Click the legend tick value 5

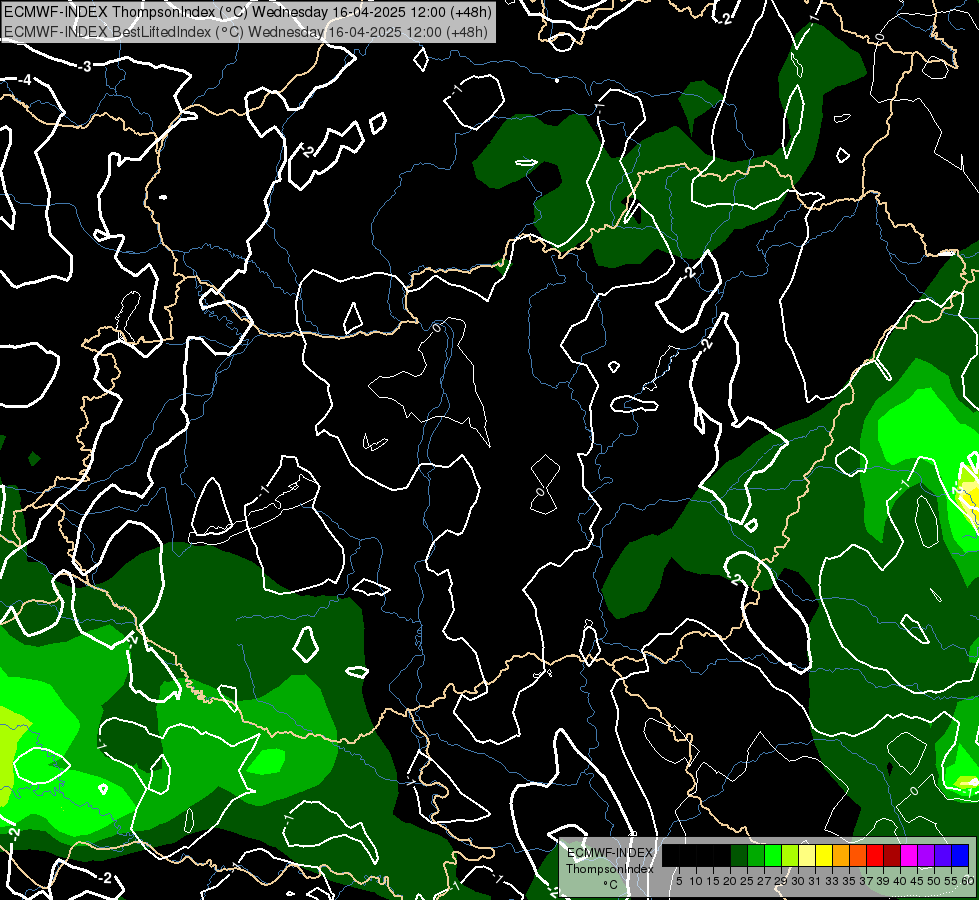click(x=679, y=881)
